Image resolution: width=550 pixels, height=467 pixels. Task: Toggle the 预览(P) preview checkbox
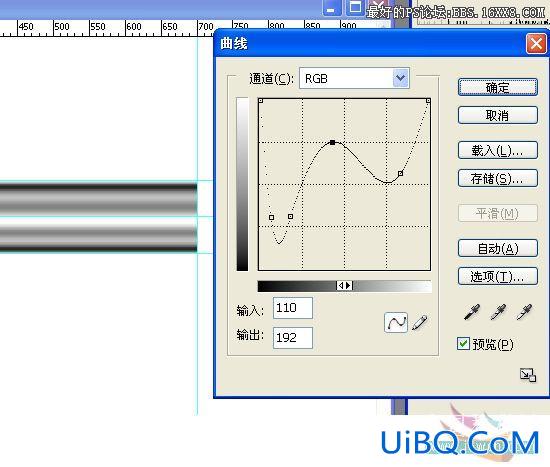tap(463, 343)
